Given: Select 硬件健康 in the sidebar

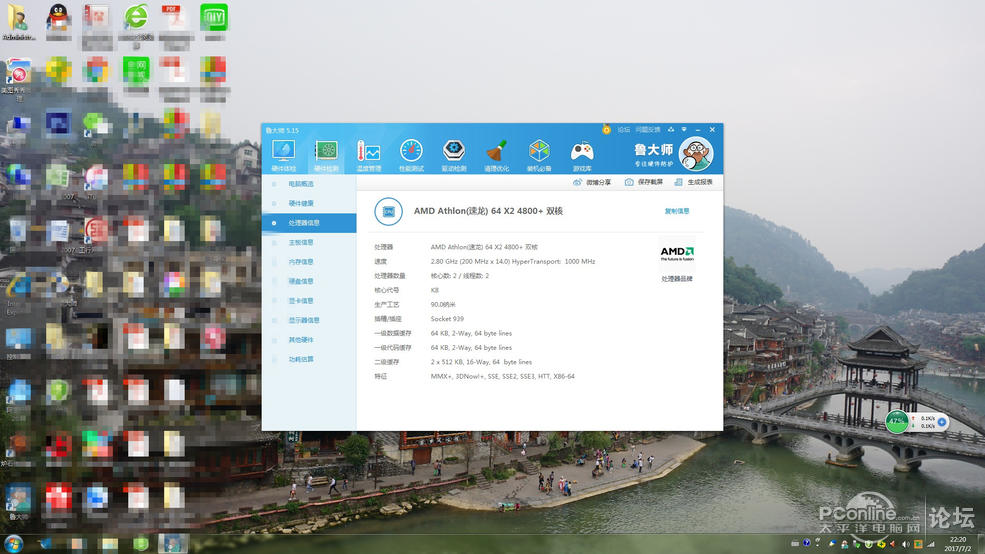Looking at the screenshot, I should click(x=309, y=204).
